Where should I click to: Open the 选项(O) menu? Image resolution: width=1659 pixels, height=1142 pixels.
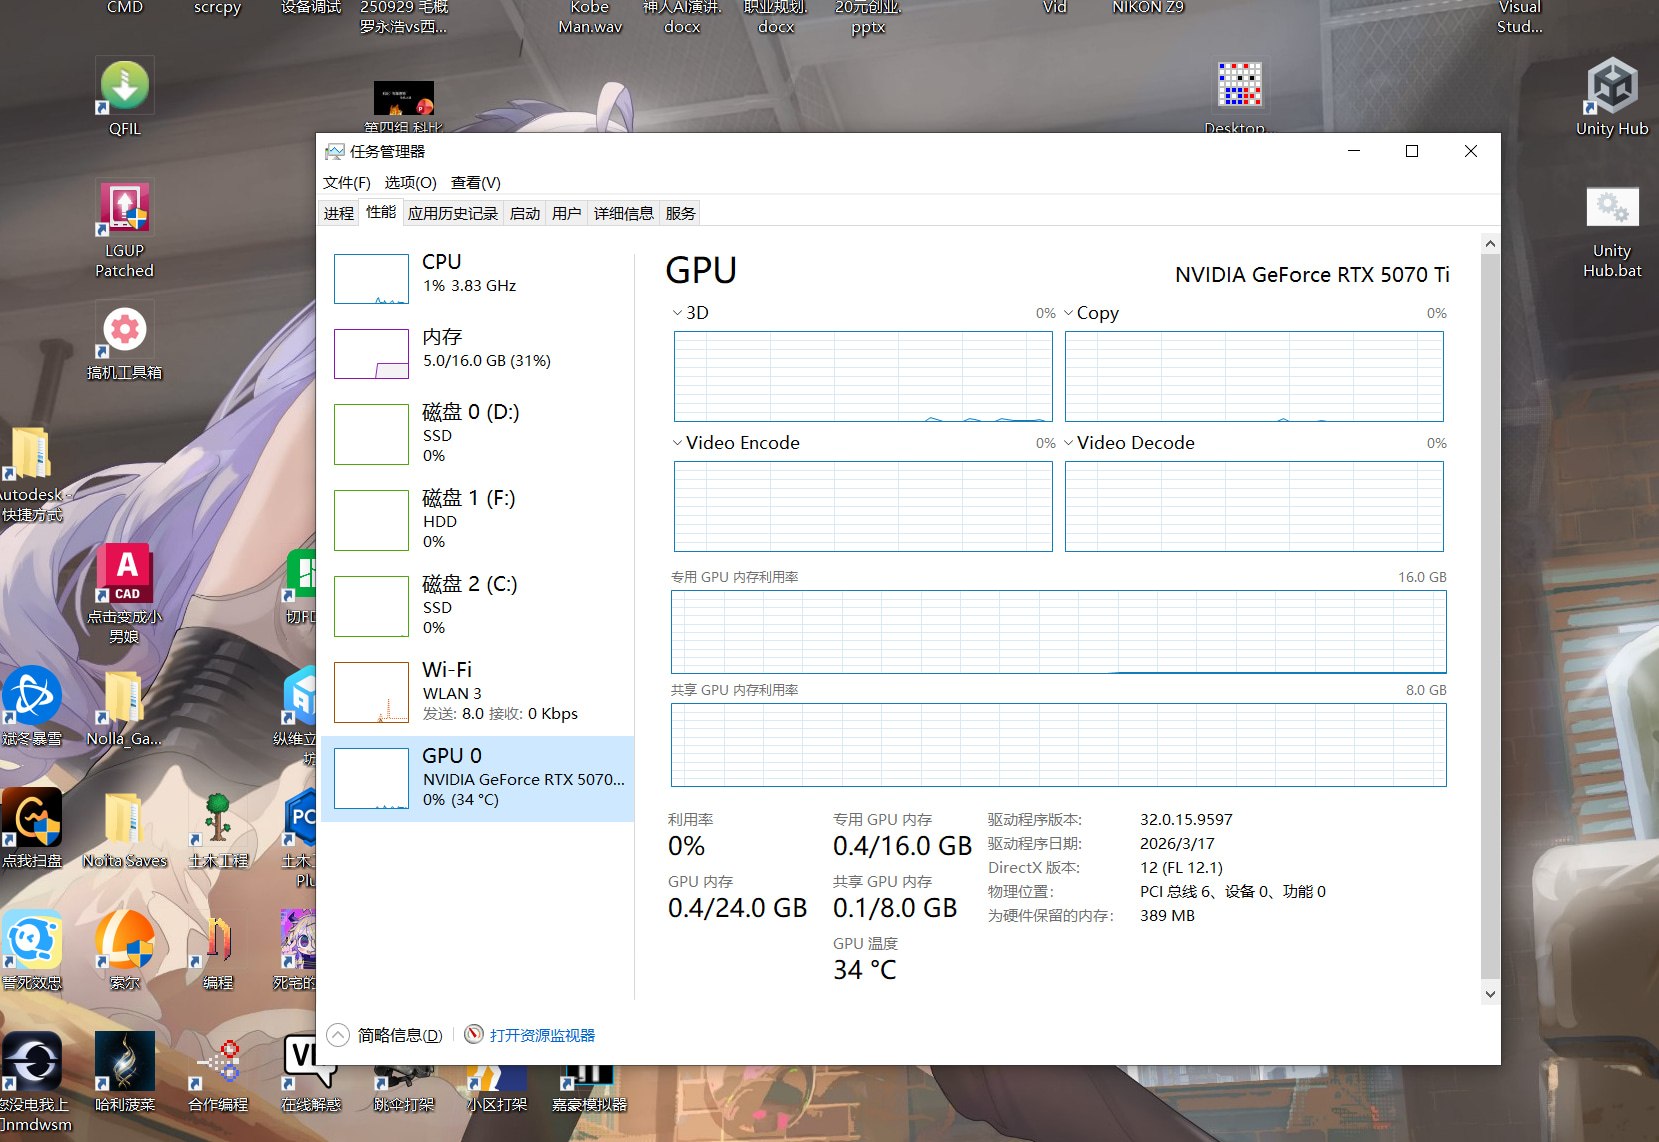410,182
